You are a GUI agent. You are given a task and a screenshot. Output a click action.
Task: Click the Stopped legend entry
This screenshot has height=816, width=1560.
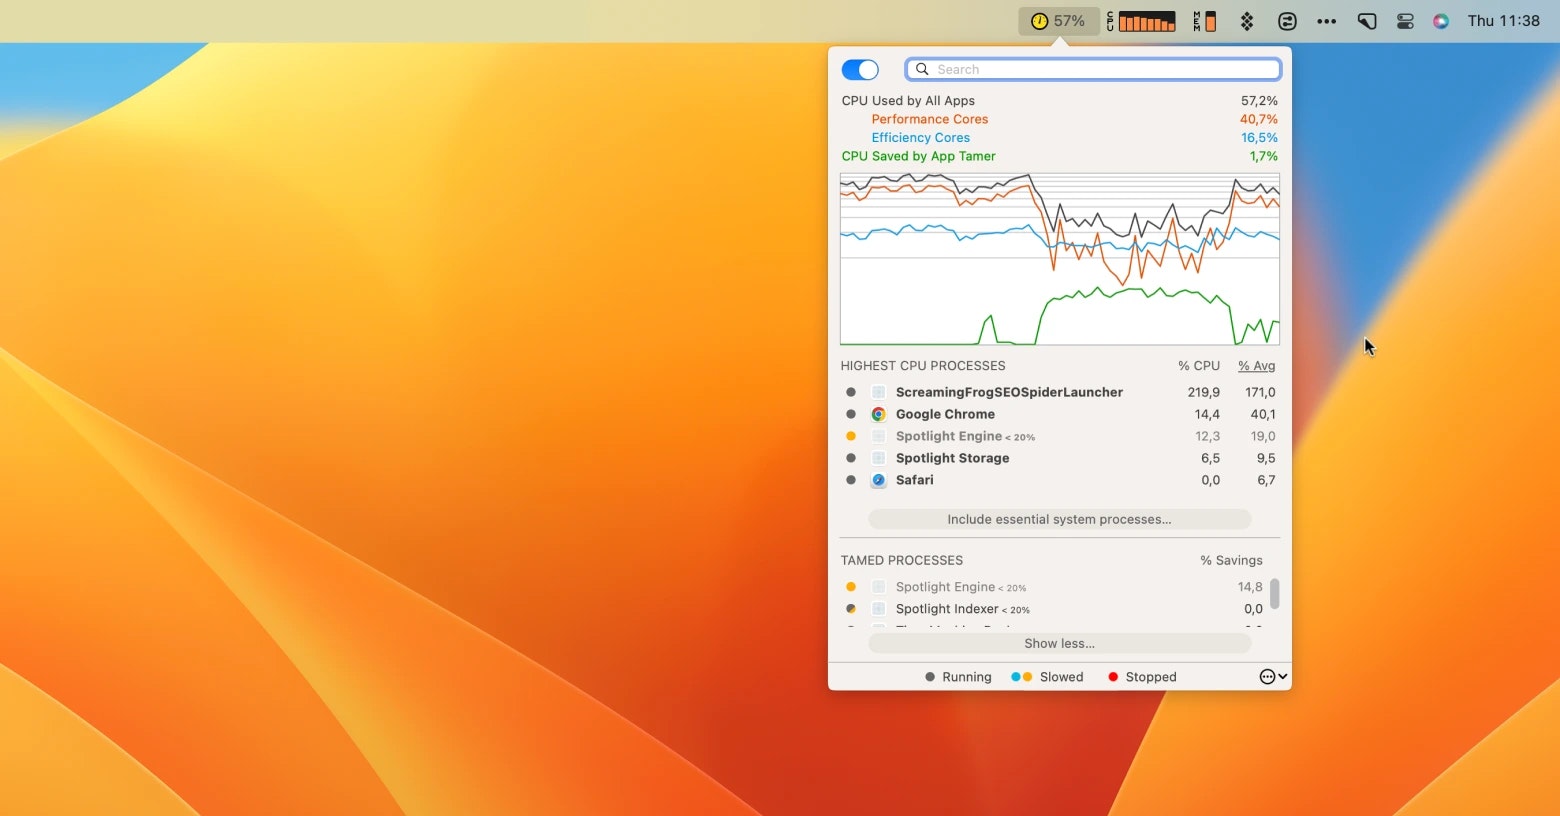(1142, 677)
